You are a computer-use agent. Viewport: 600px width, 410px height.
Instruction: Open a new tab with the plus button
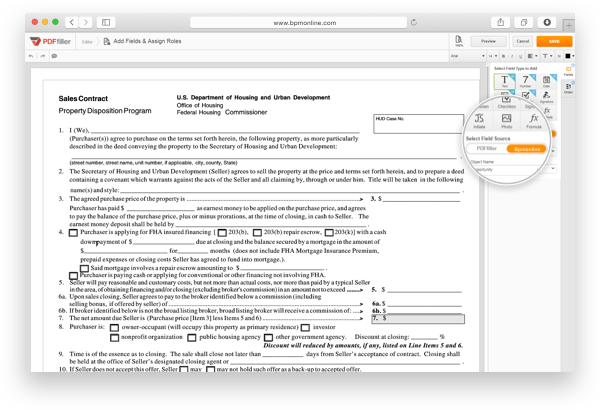(569, 26)
